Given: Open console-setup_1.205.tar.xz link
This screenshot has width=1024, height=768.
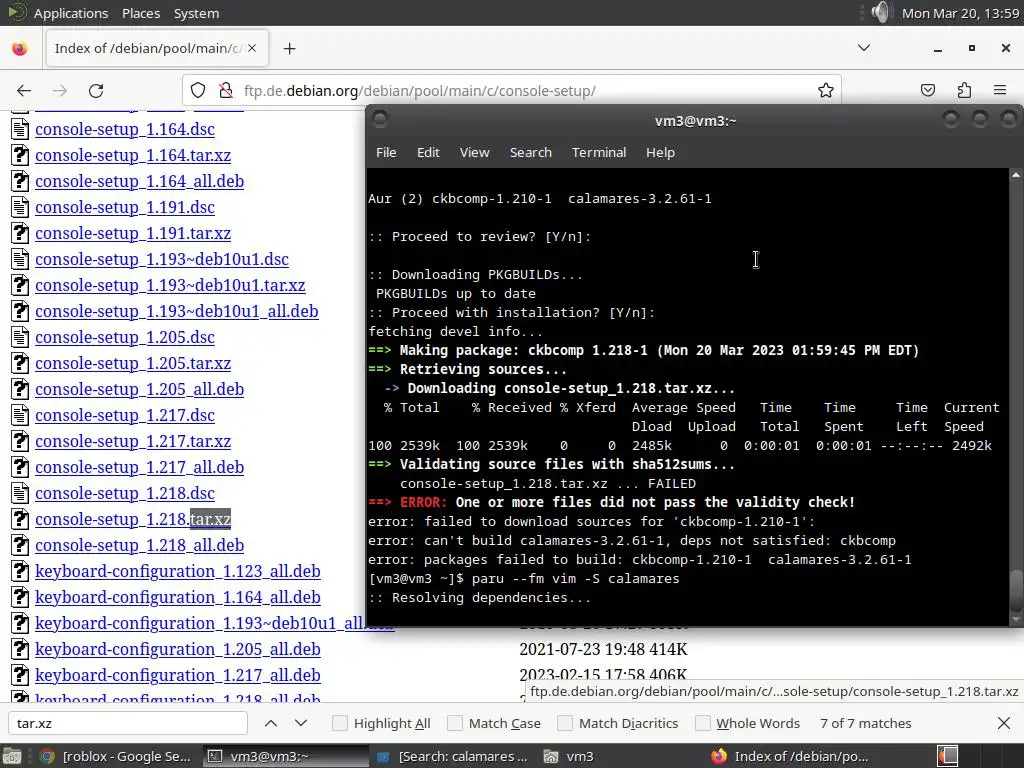Looking at the screenshot, I should pyautogui.click(x=133, y=363).
